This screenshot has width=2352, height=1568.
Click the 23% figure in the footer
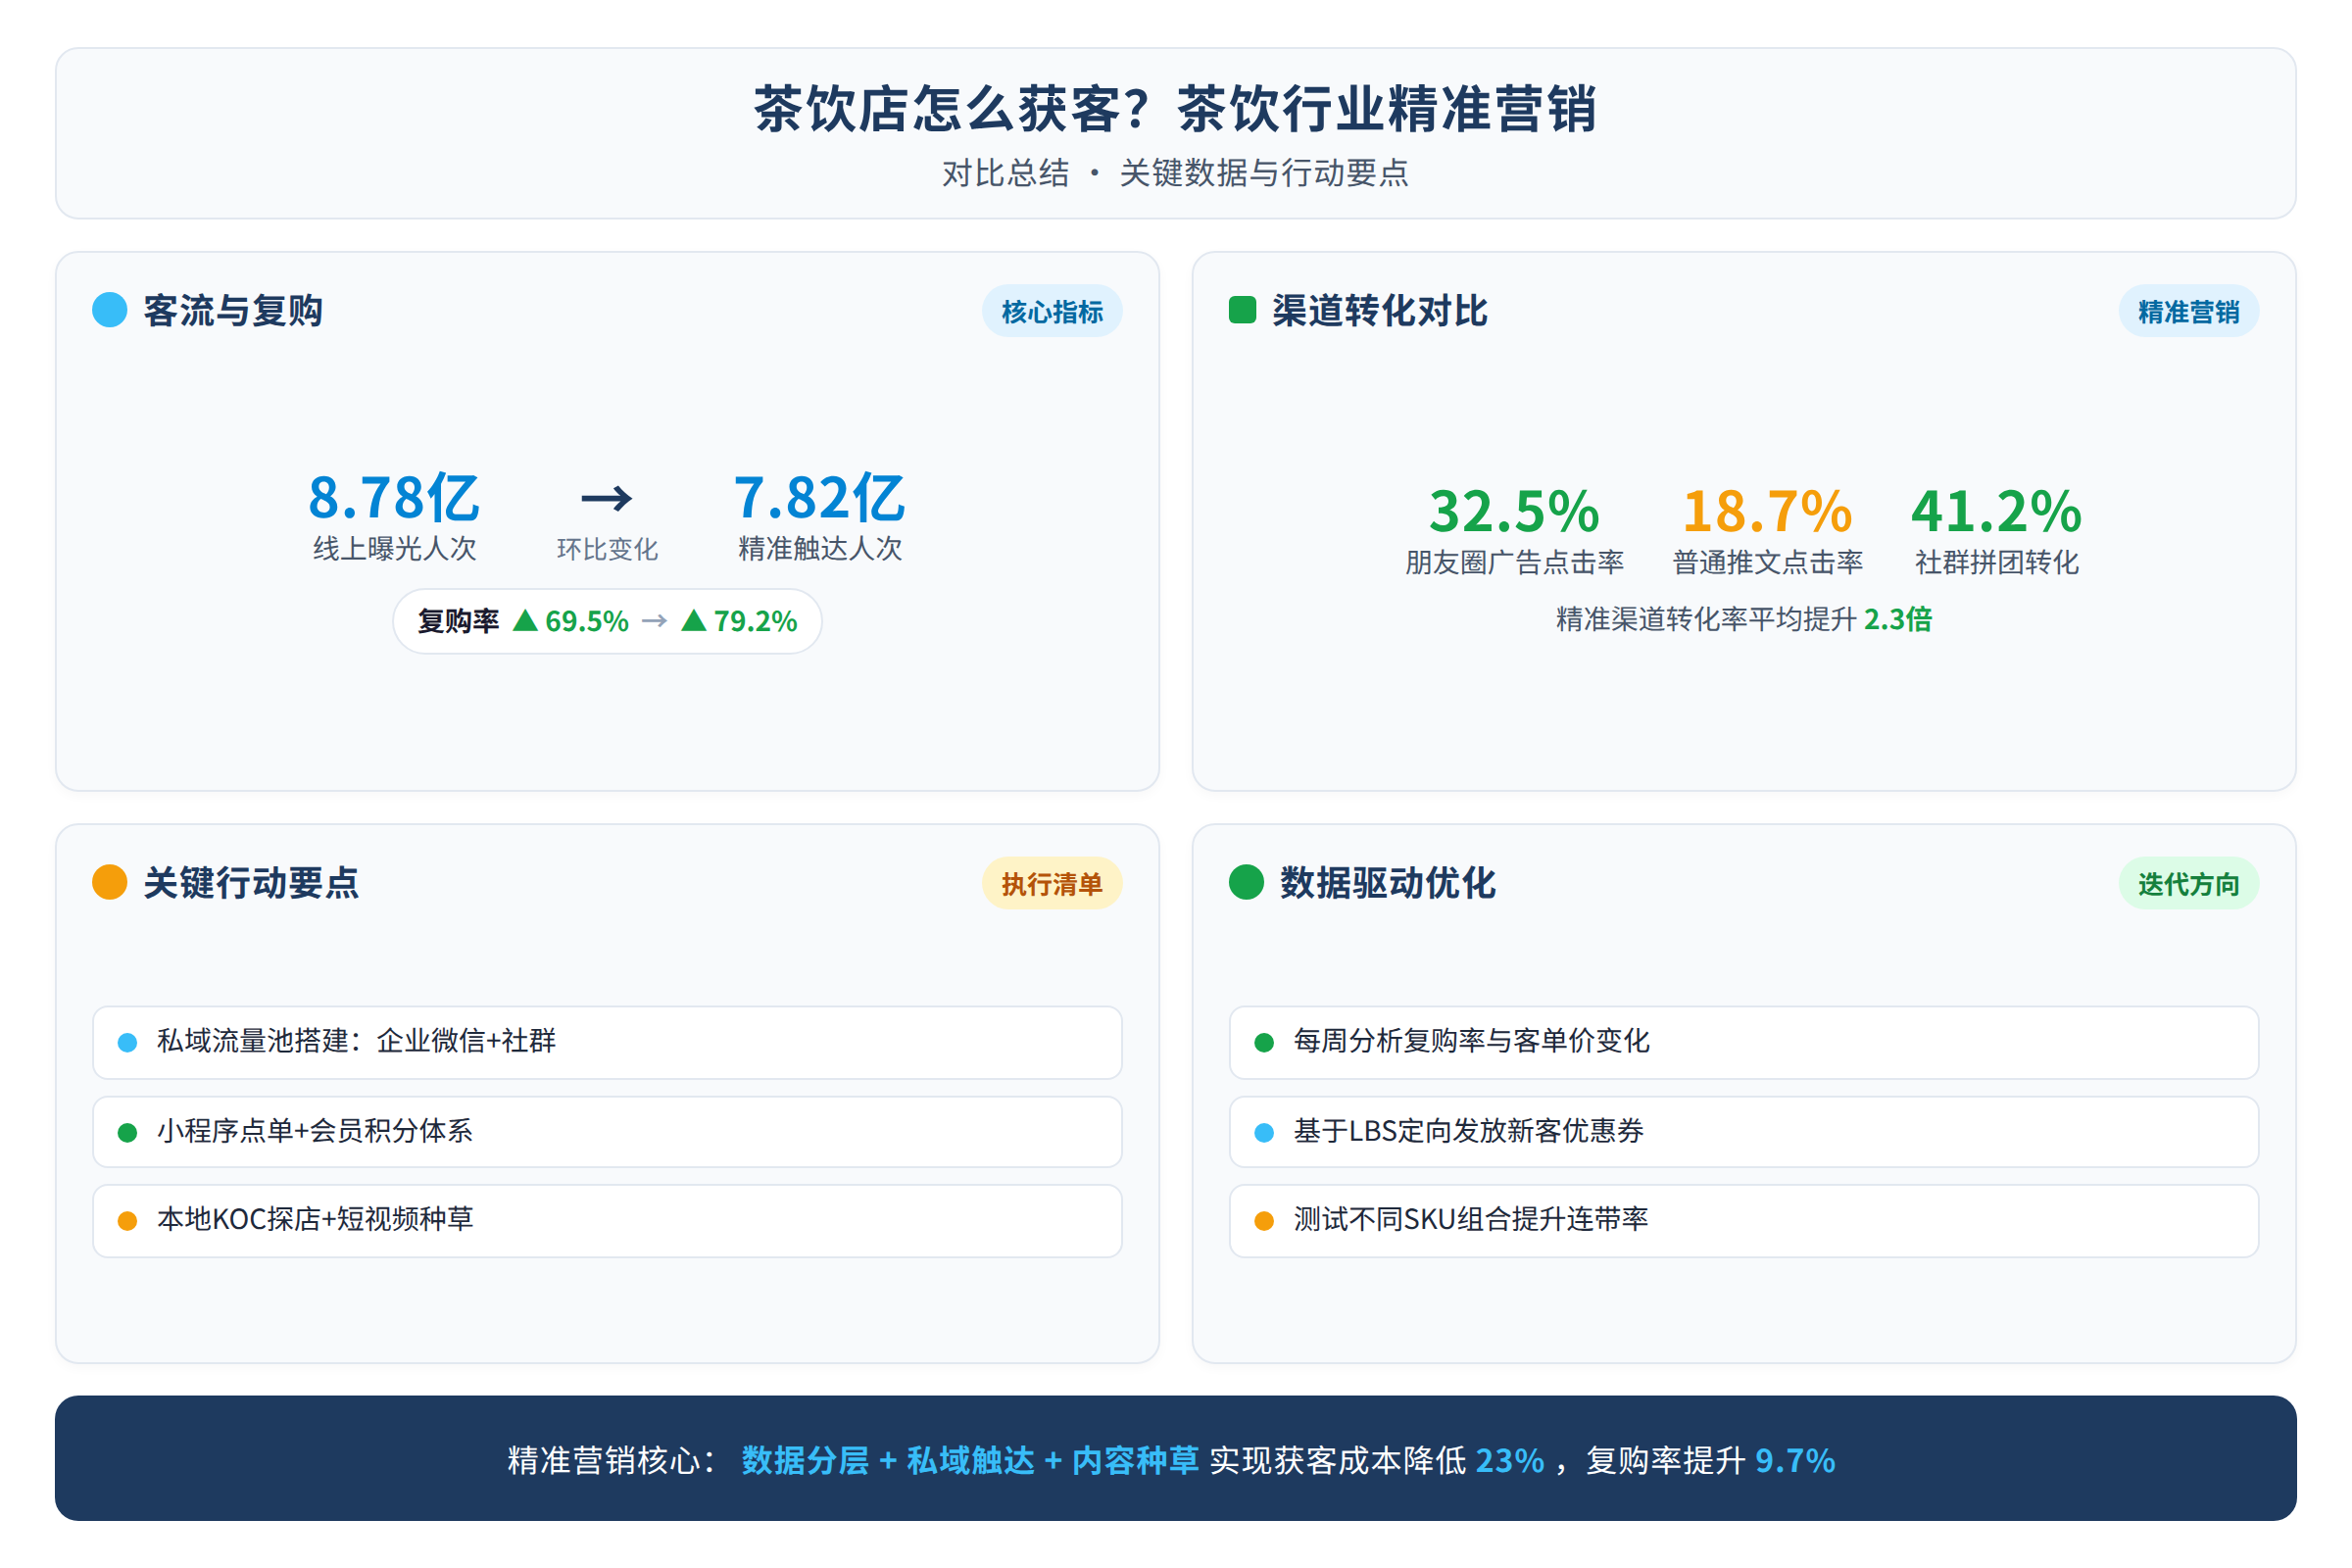coord(1510,1460)
